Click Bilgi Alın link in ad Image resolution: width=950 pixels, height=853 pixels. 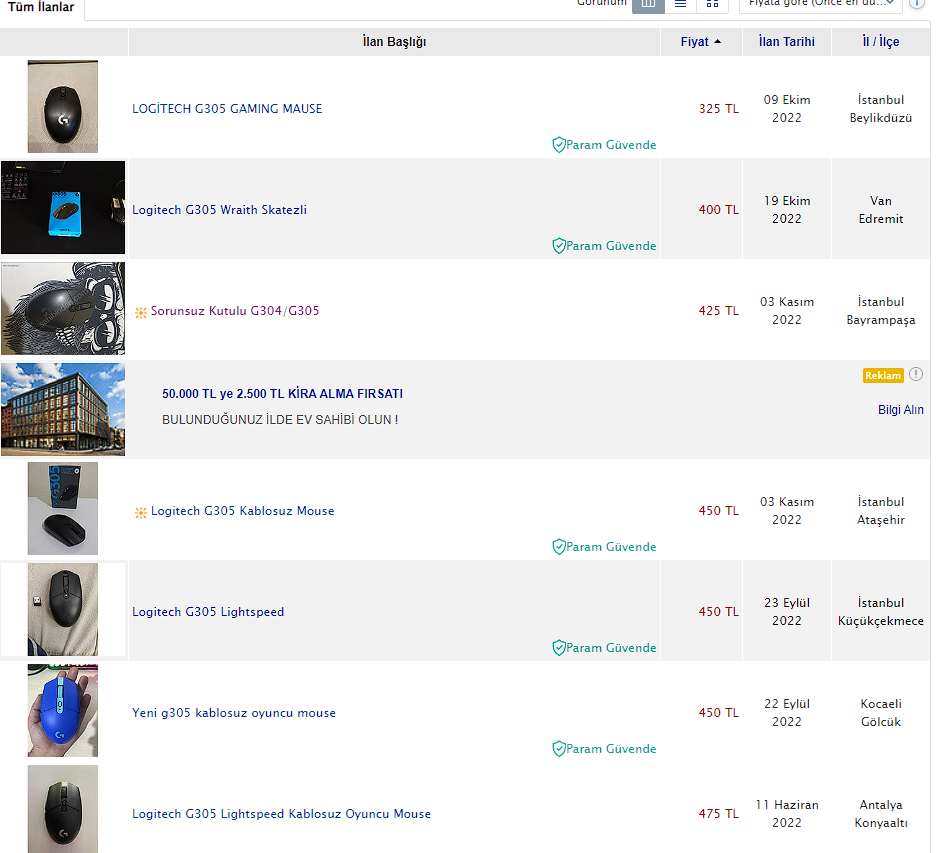(x=900, y=410)
